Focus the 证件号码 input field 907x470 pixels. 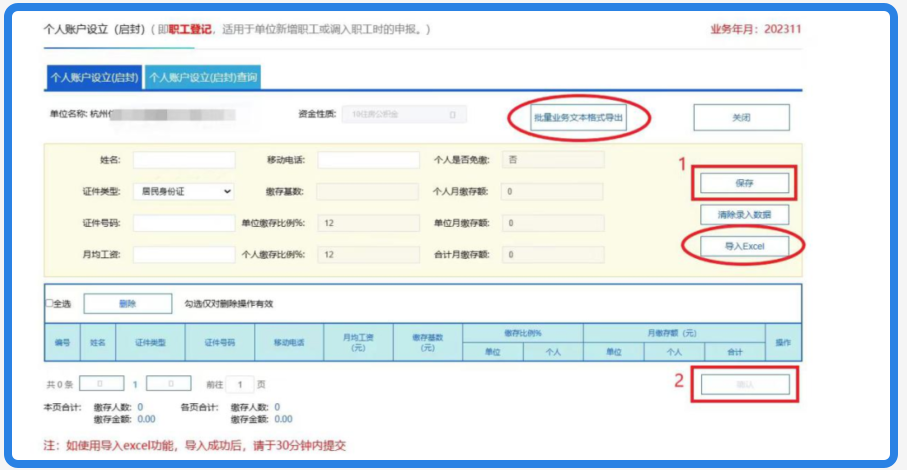point(184,223)
